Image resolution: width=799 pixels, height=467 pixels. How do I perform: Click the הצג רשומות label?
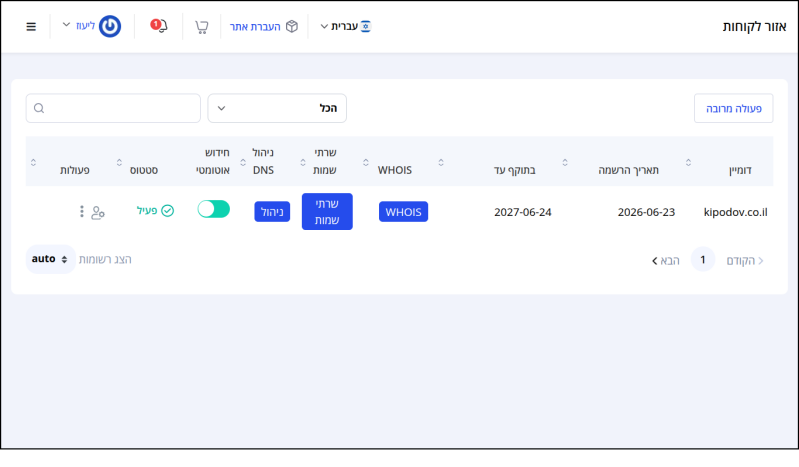105,260
